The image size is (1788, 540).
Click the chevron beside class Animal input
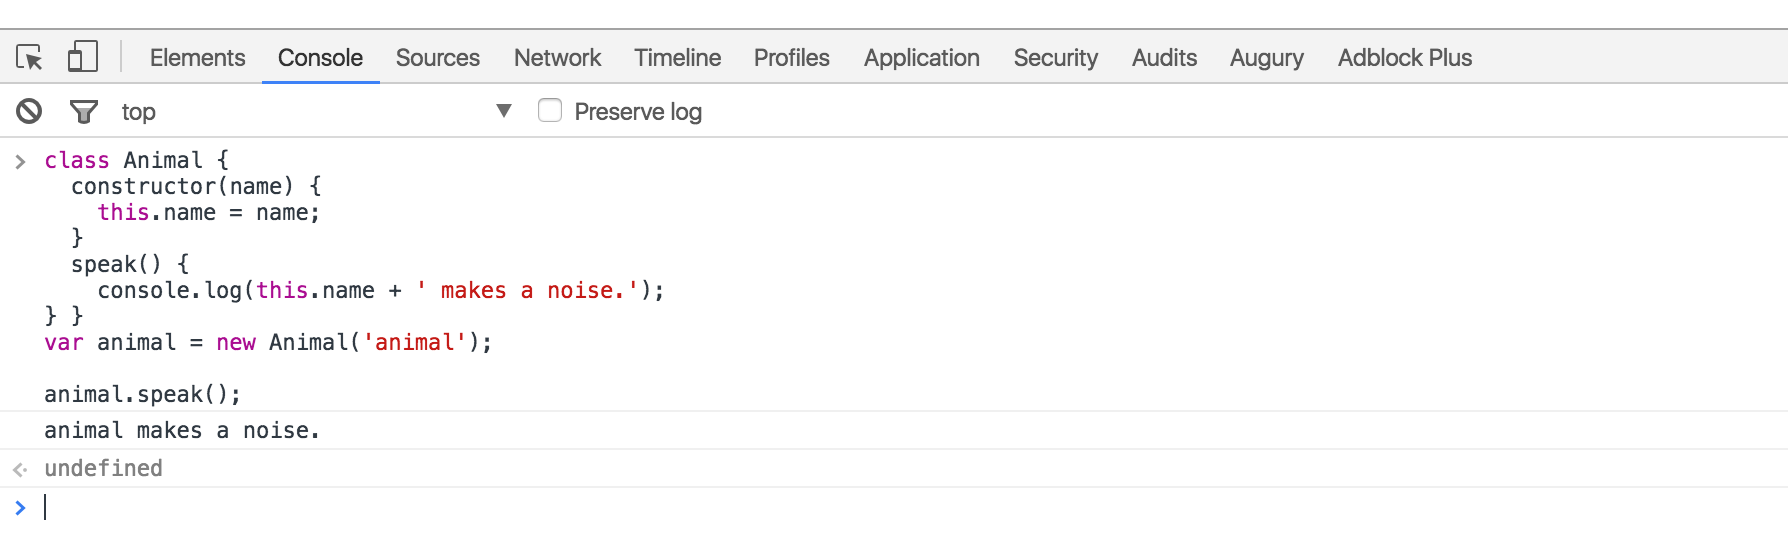coord(20,161)
